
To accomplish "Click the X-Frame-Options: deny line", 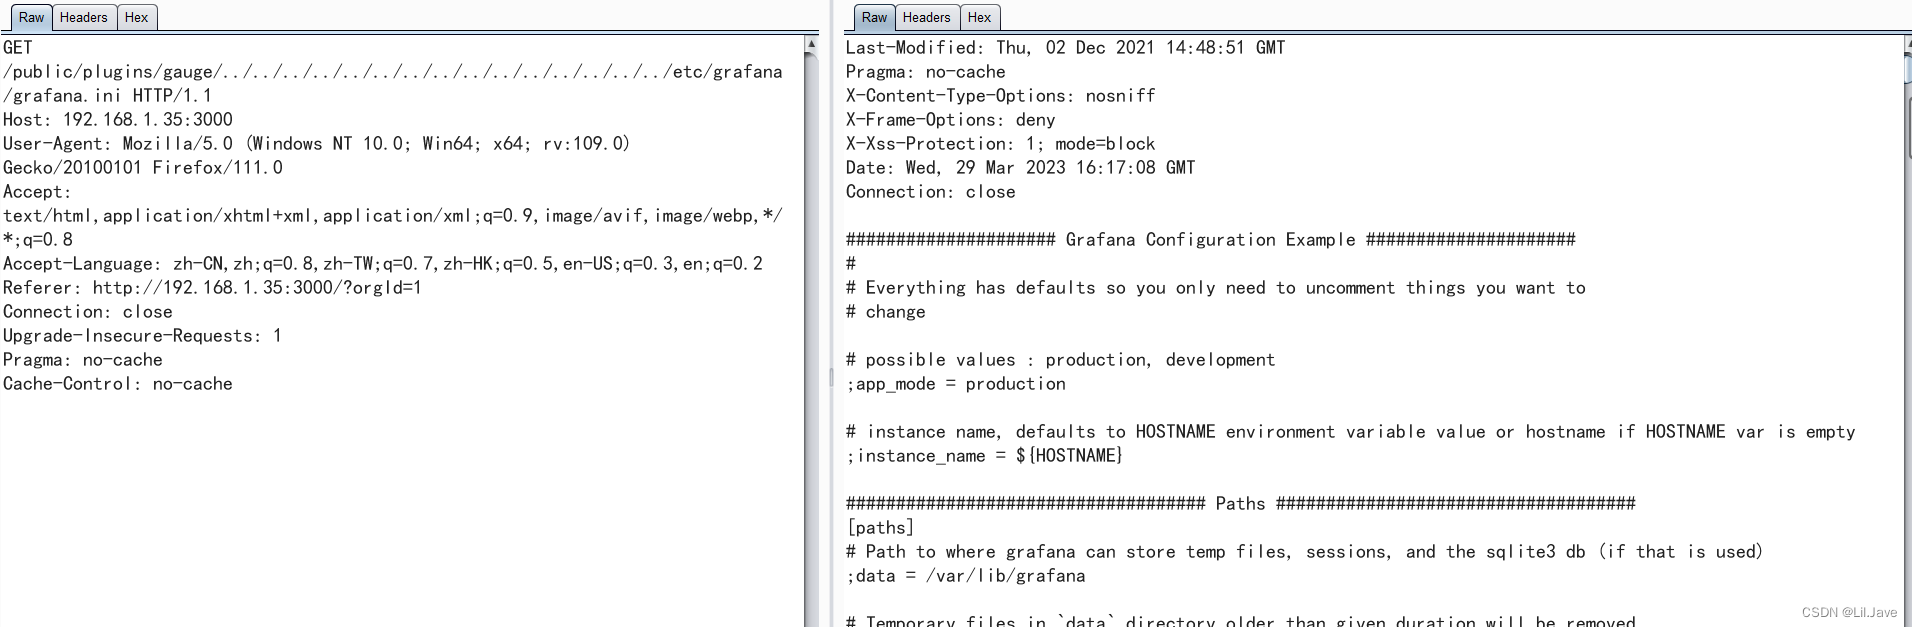I will 951,119.
